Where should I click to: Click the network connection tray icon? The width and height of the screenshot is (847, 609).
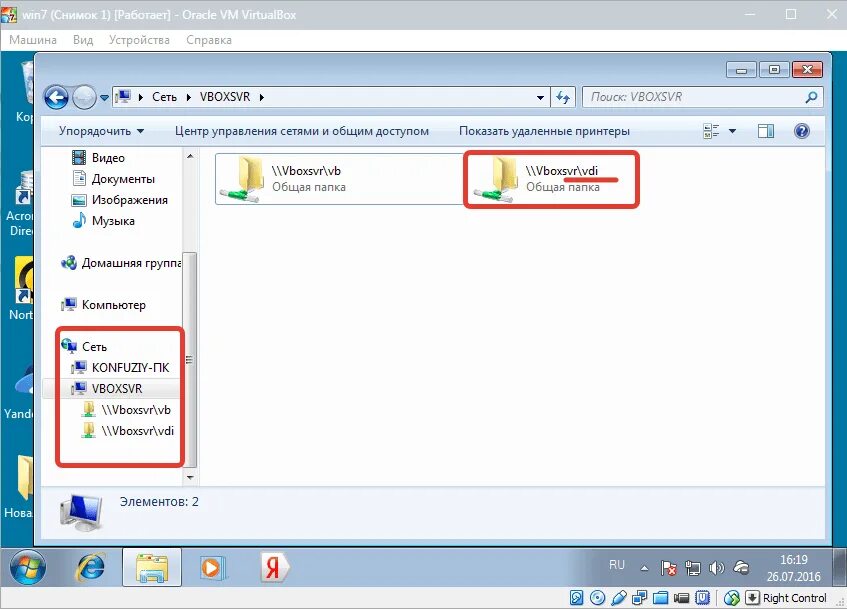(693, 567)
